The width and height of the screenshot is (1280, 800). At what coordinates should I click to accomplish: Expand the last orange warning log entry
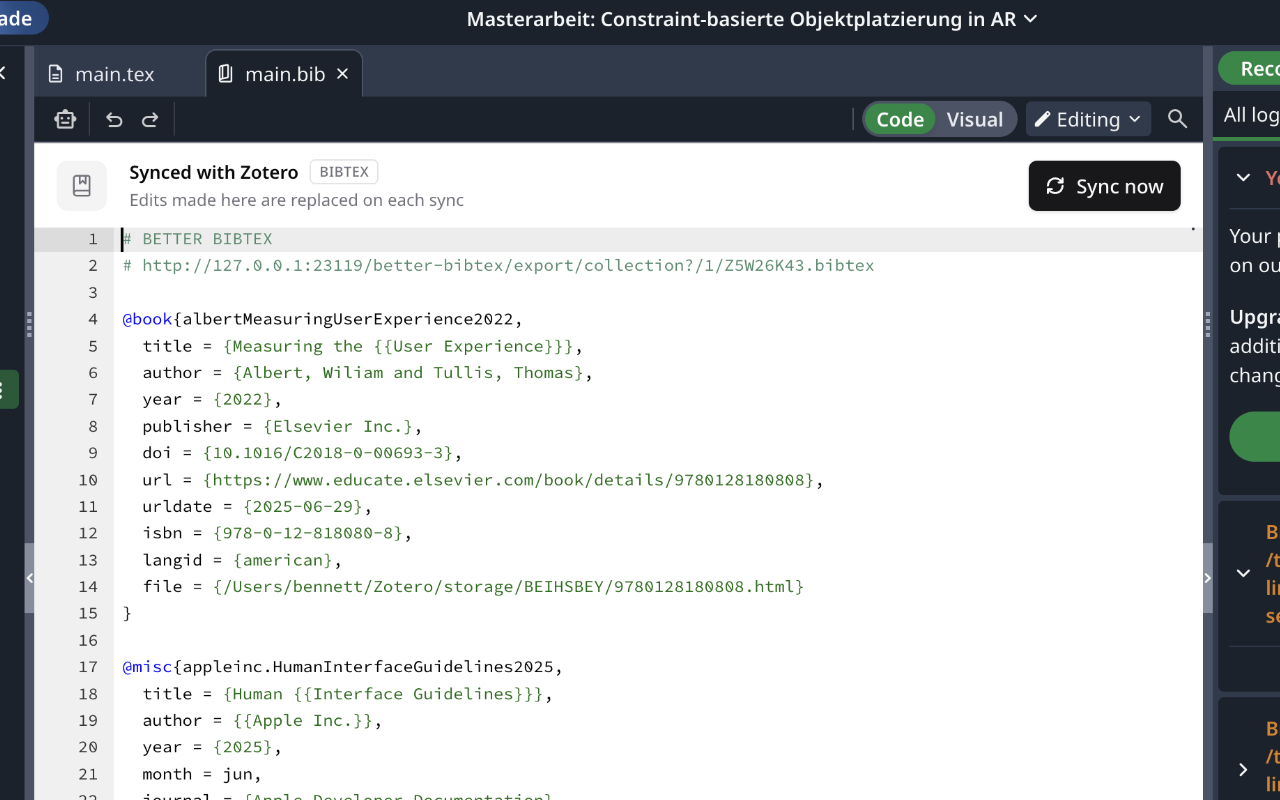coord(1243,769)
